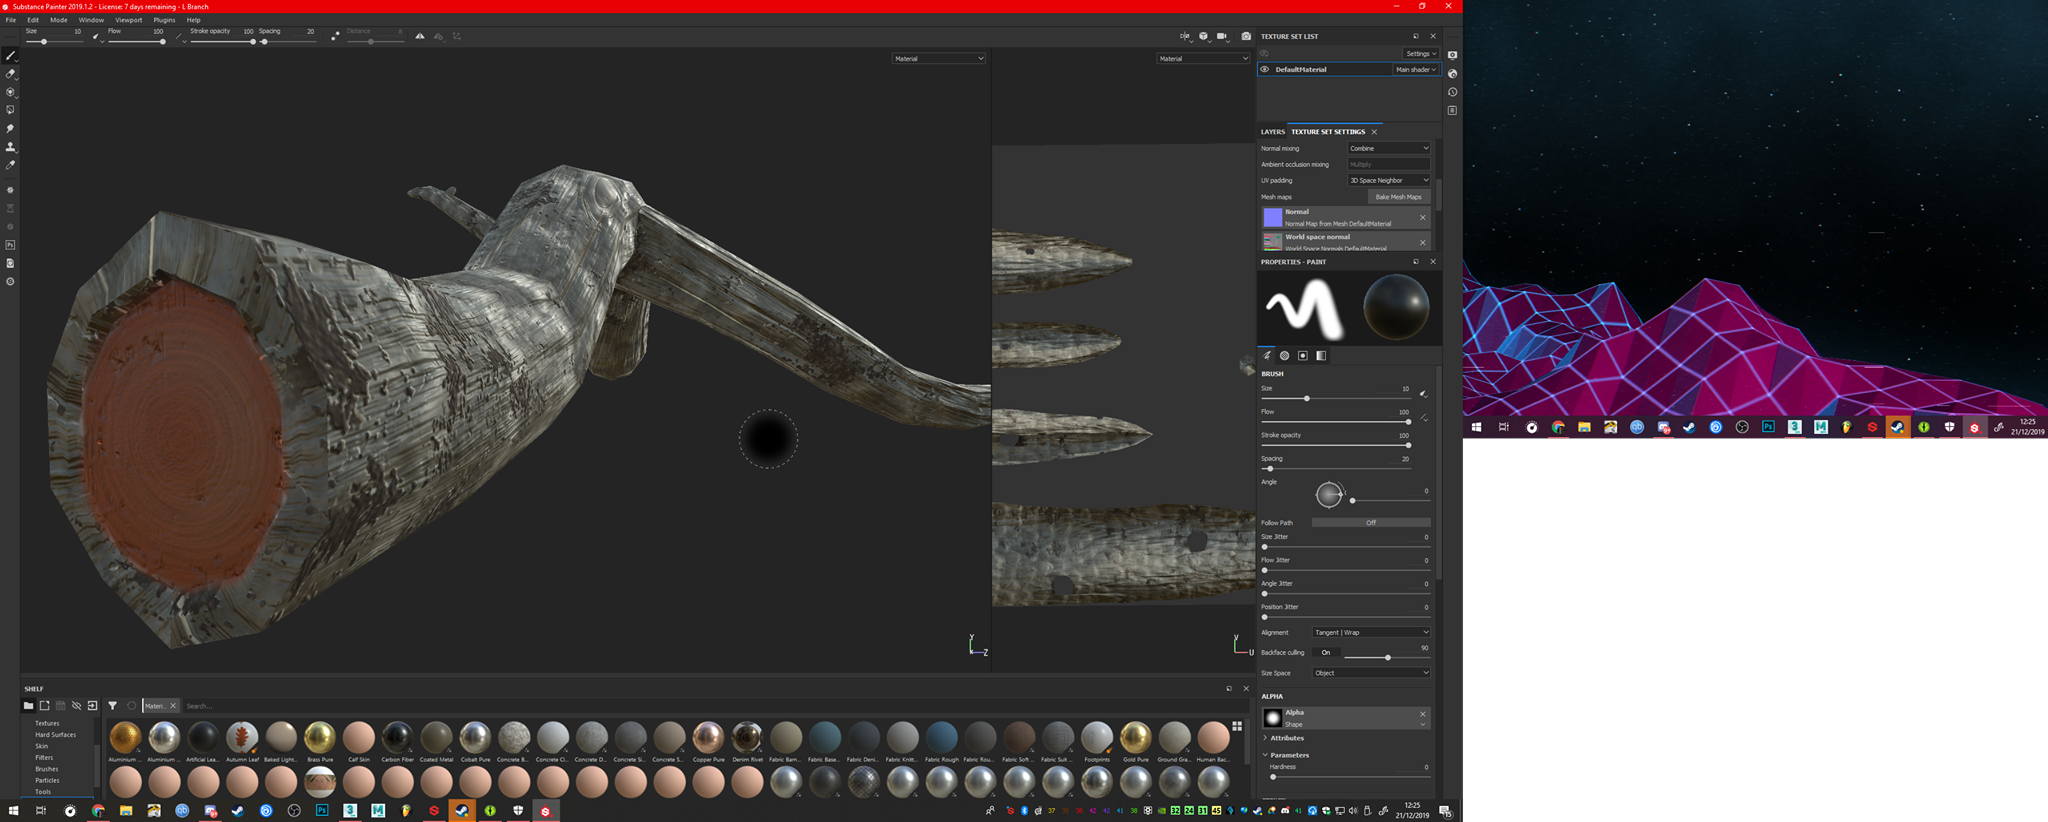Screen dimensions: 2048x822
Task: Remove the World space normal mesh map
Action: (x=1422, y=242)
